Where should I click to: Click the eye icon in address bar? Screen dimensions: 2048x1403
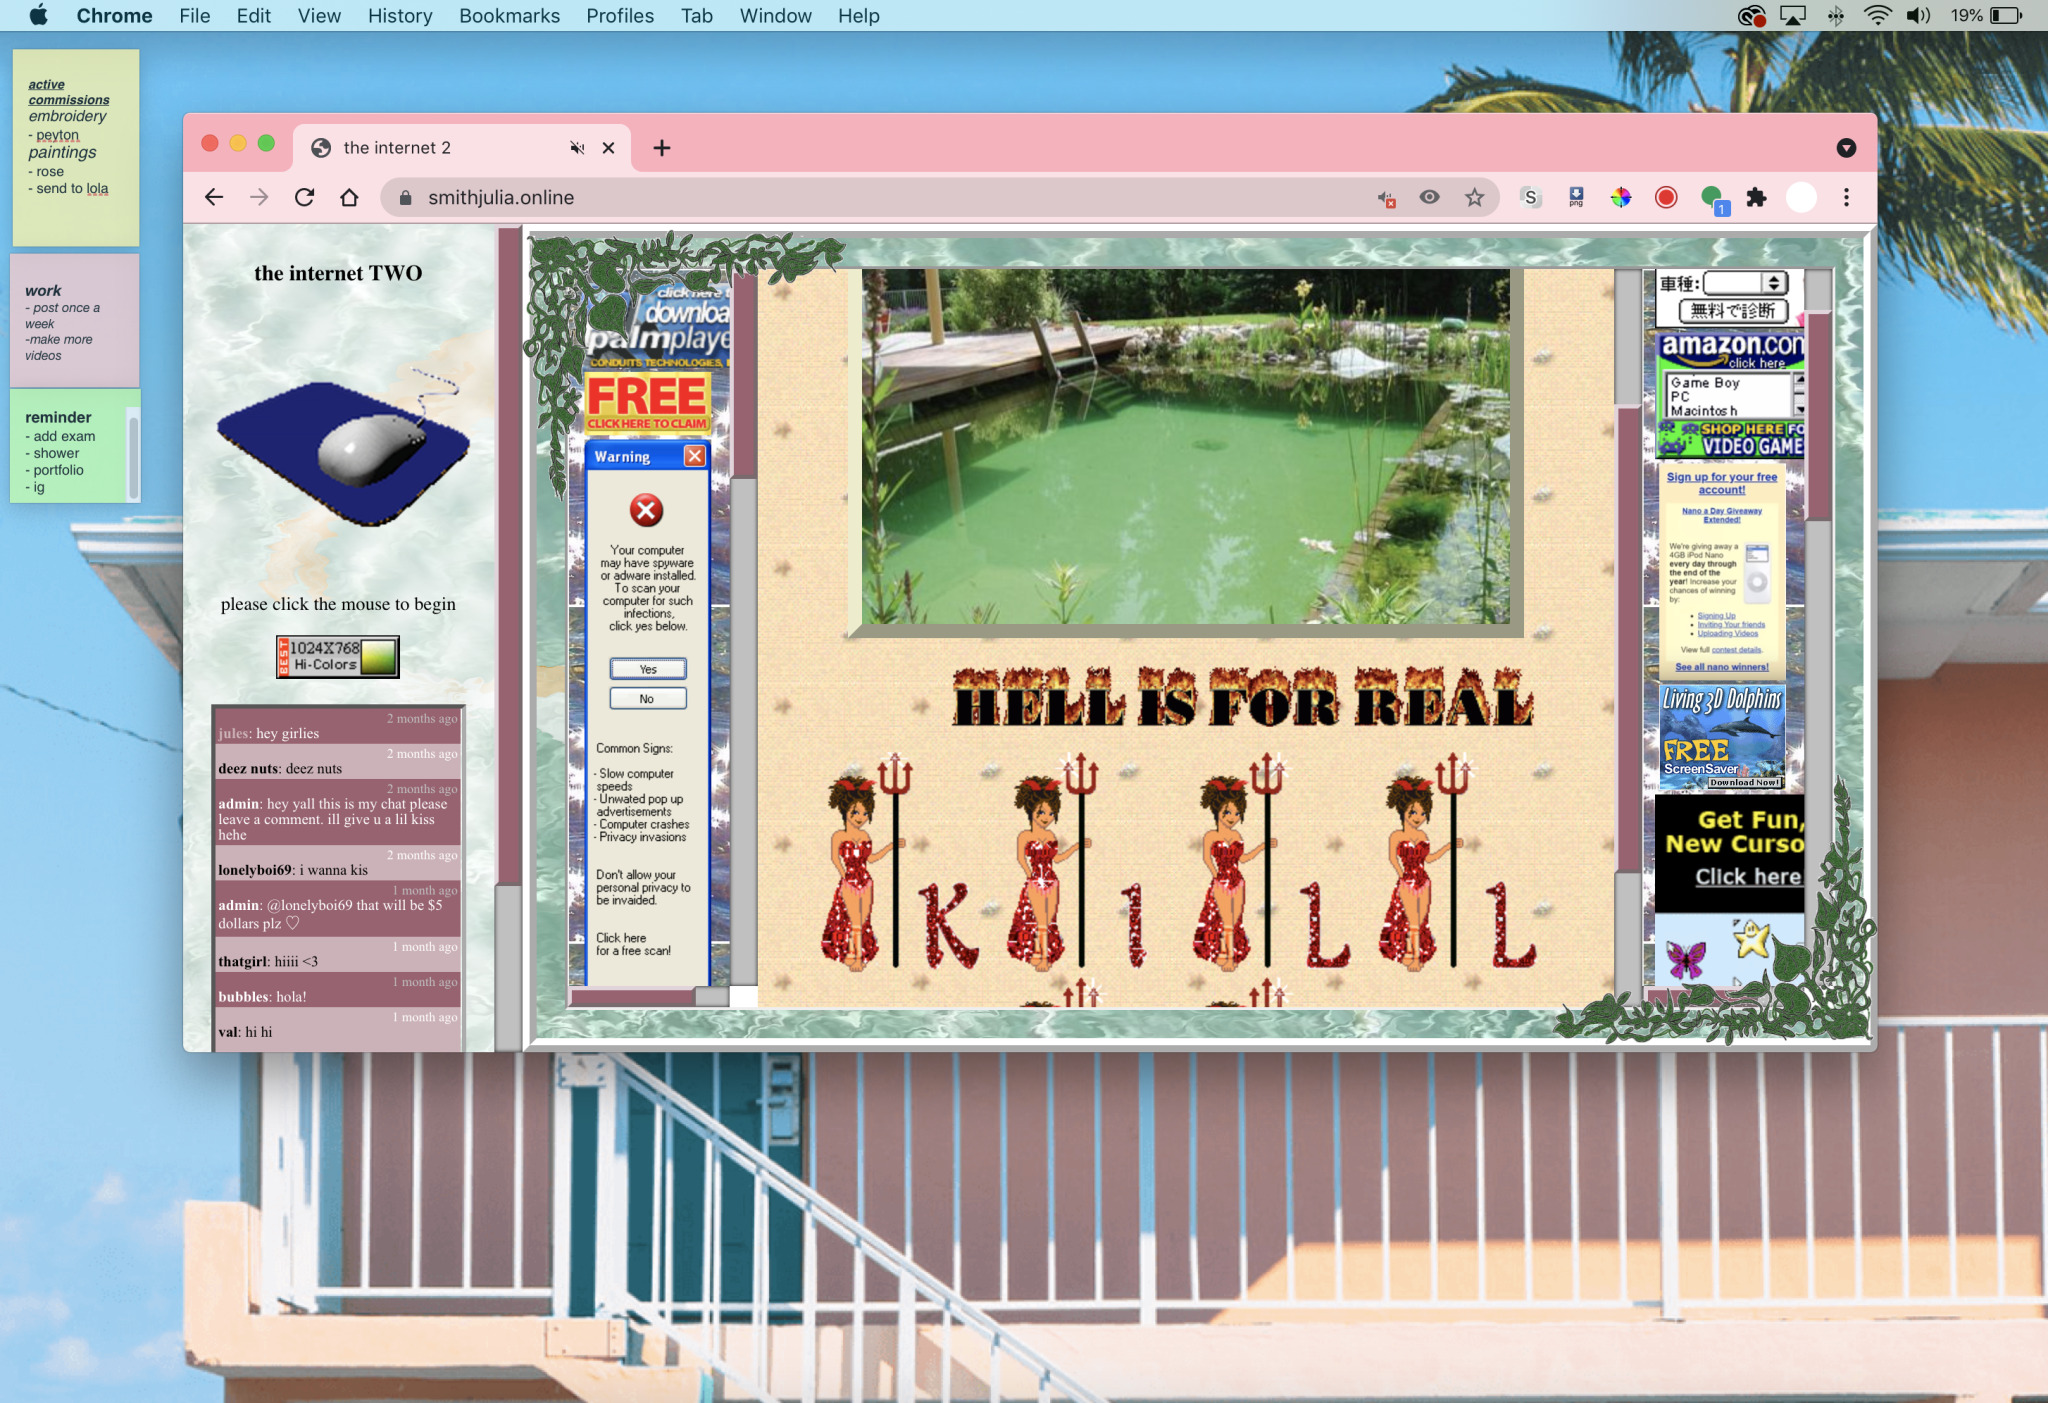(x=1429, y=197)
